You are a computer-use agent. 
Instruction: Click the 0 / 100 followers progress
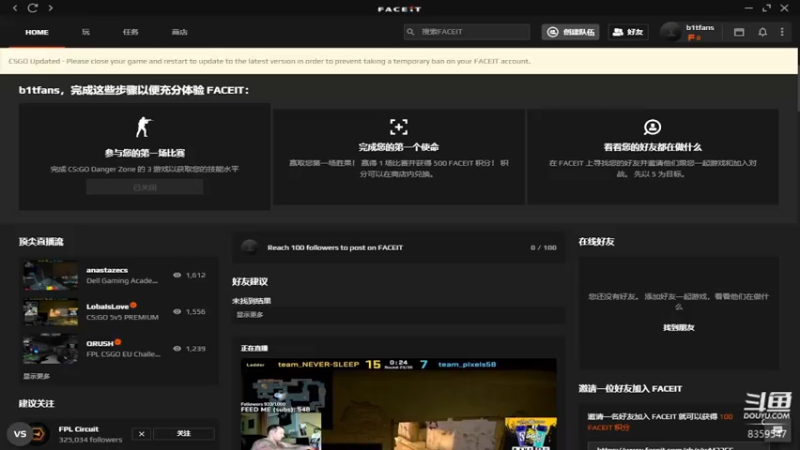coord(543,247)
